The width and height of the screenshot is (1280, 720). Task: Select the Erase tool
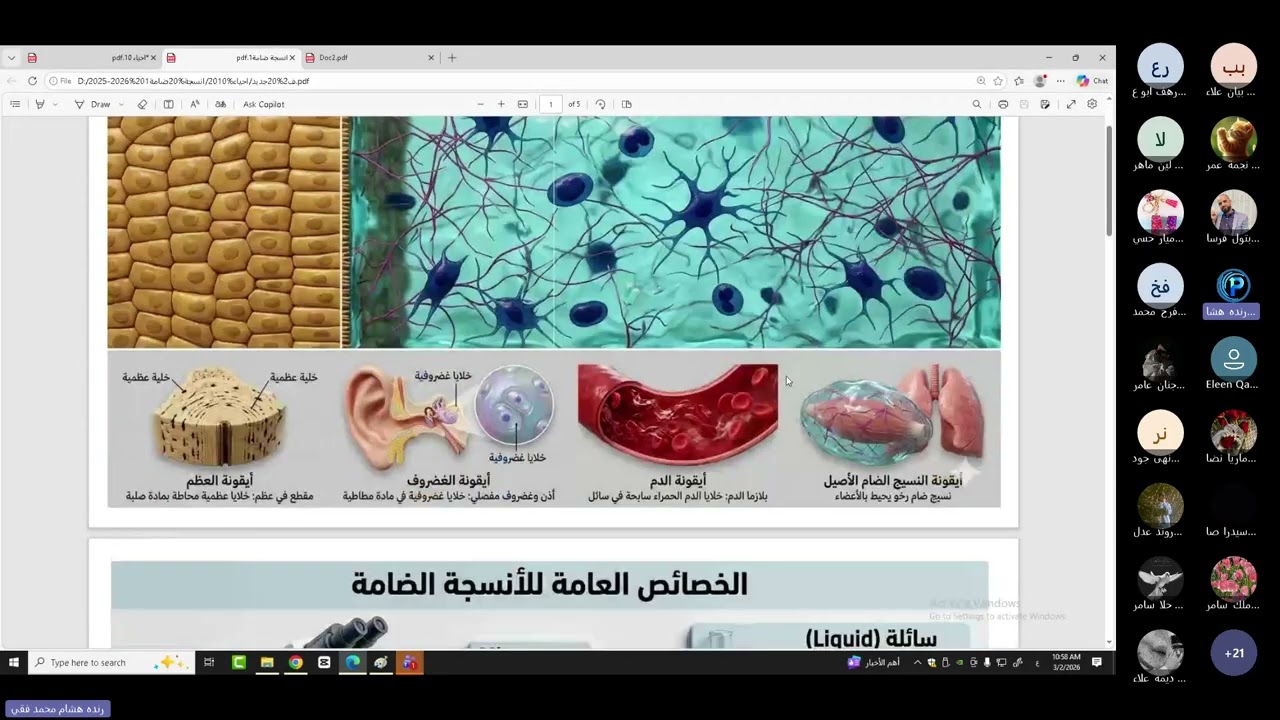pos(142,104)
